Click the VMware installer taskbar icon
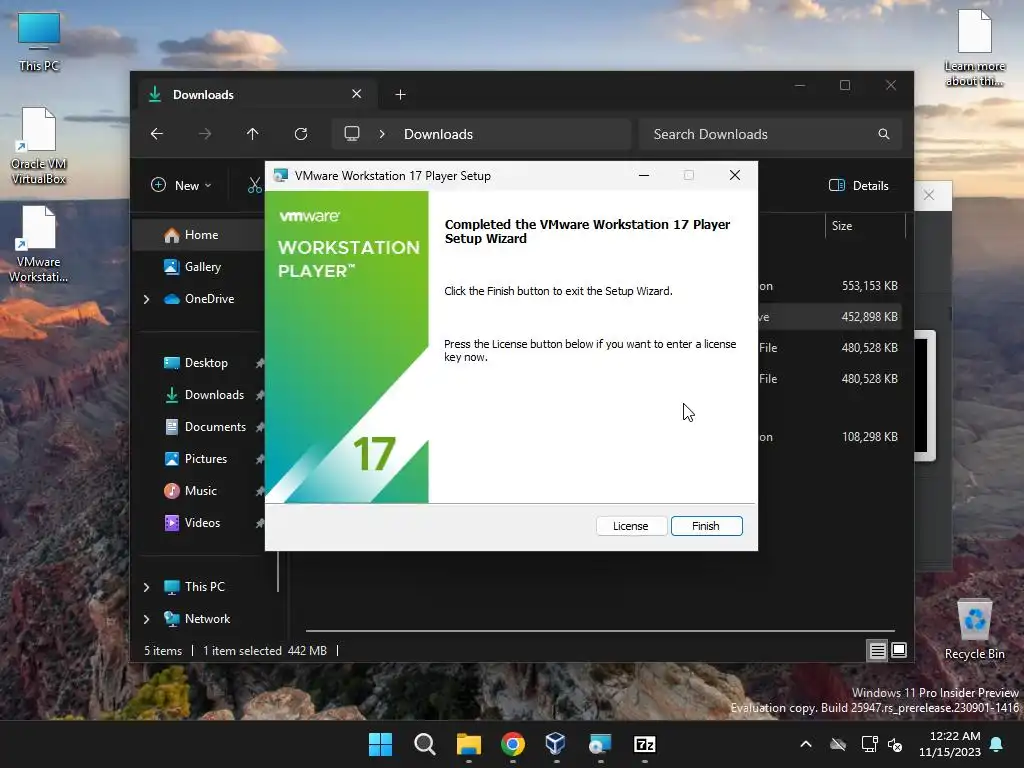The image size is (1024, 768). [600, 744]
